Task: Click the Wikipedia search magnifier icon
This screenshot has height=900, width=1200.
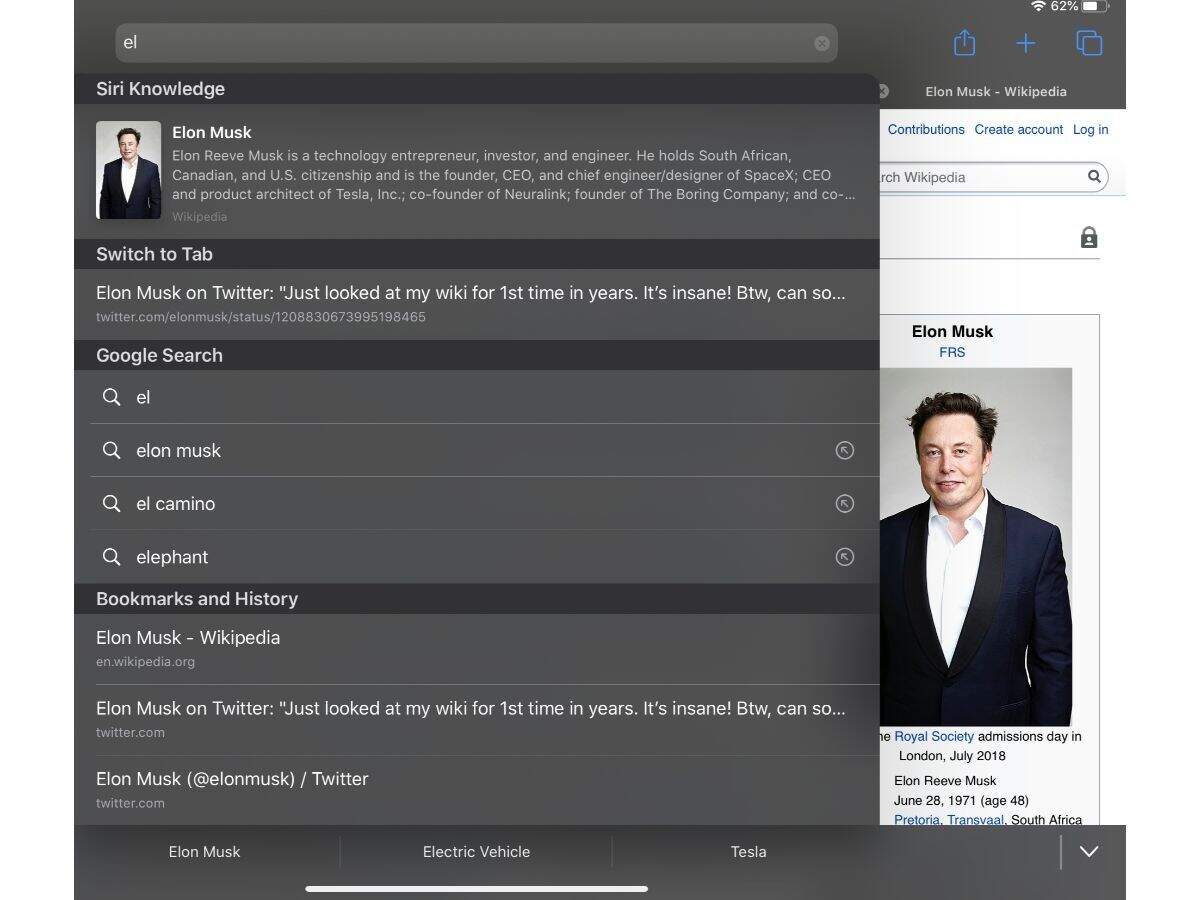Action: [1094, 177]
